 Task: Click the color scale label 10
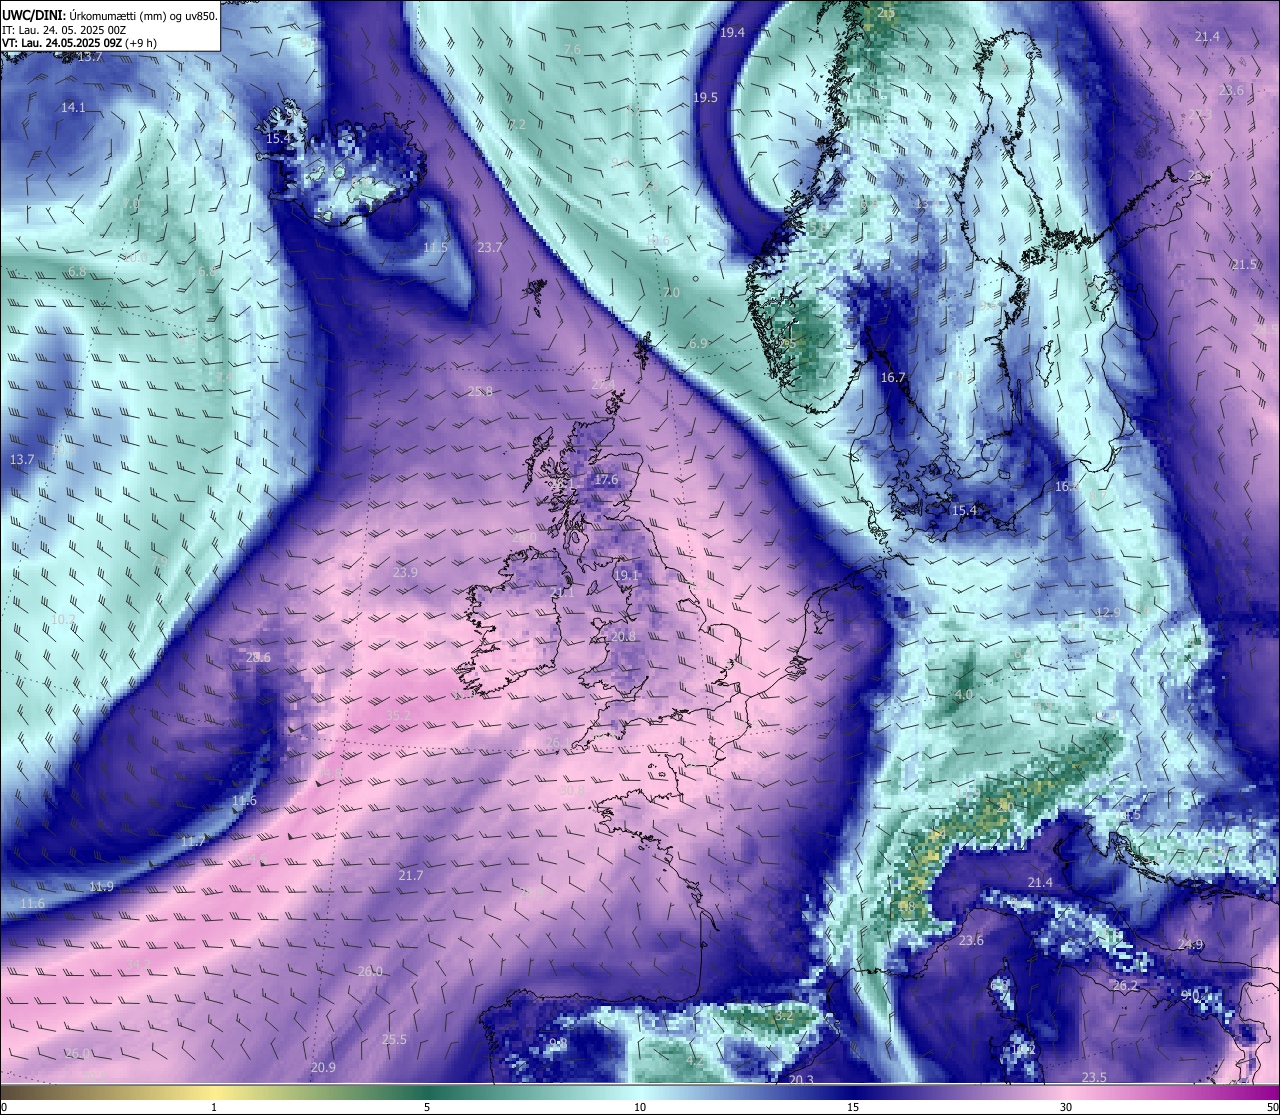(x=640, y=1106)
